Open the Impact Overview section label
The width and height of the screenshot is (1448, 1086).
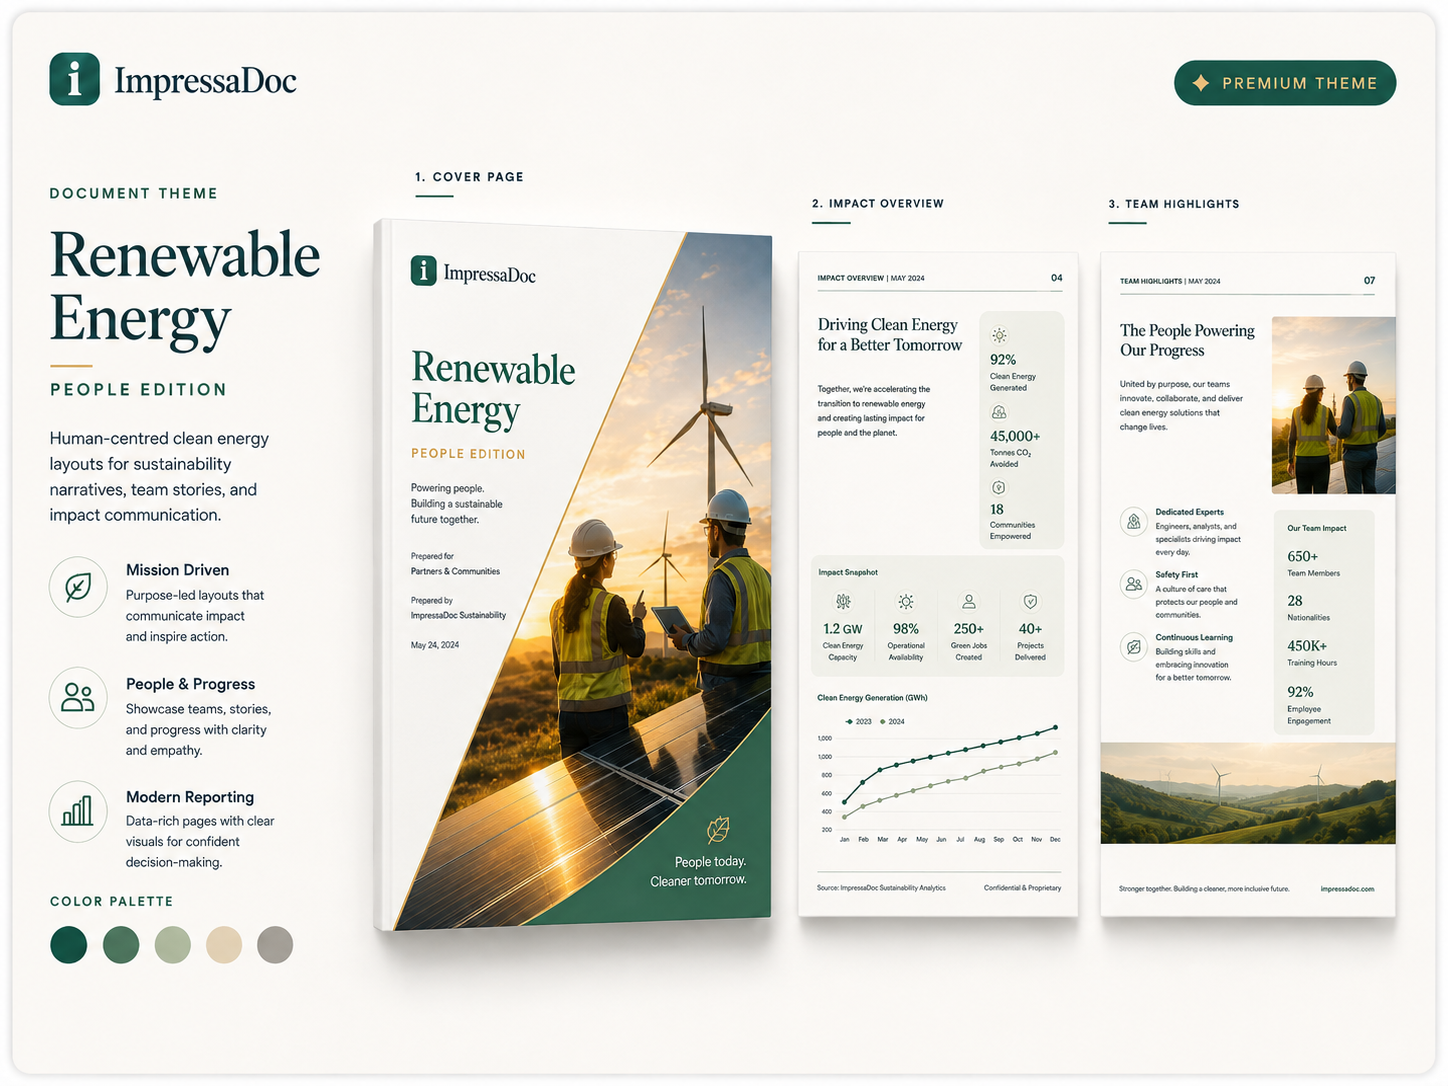pyautogui.click(x=878, y=204)
